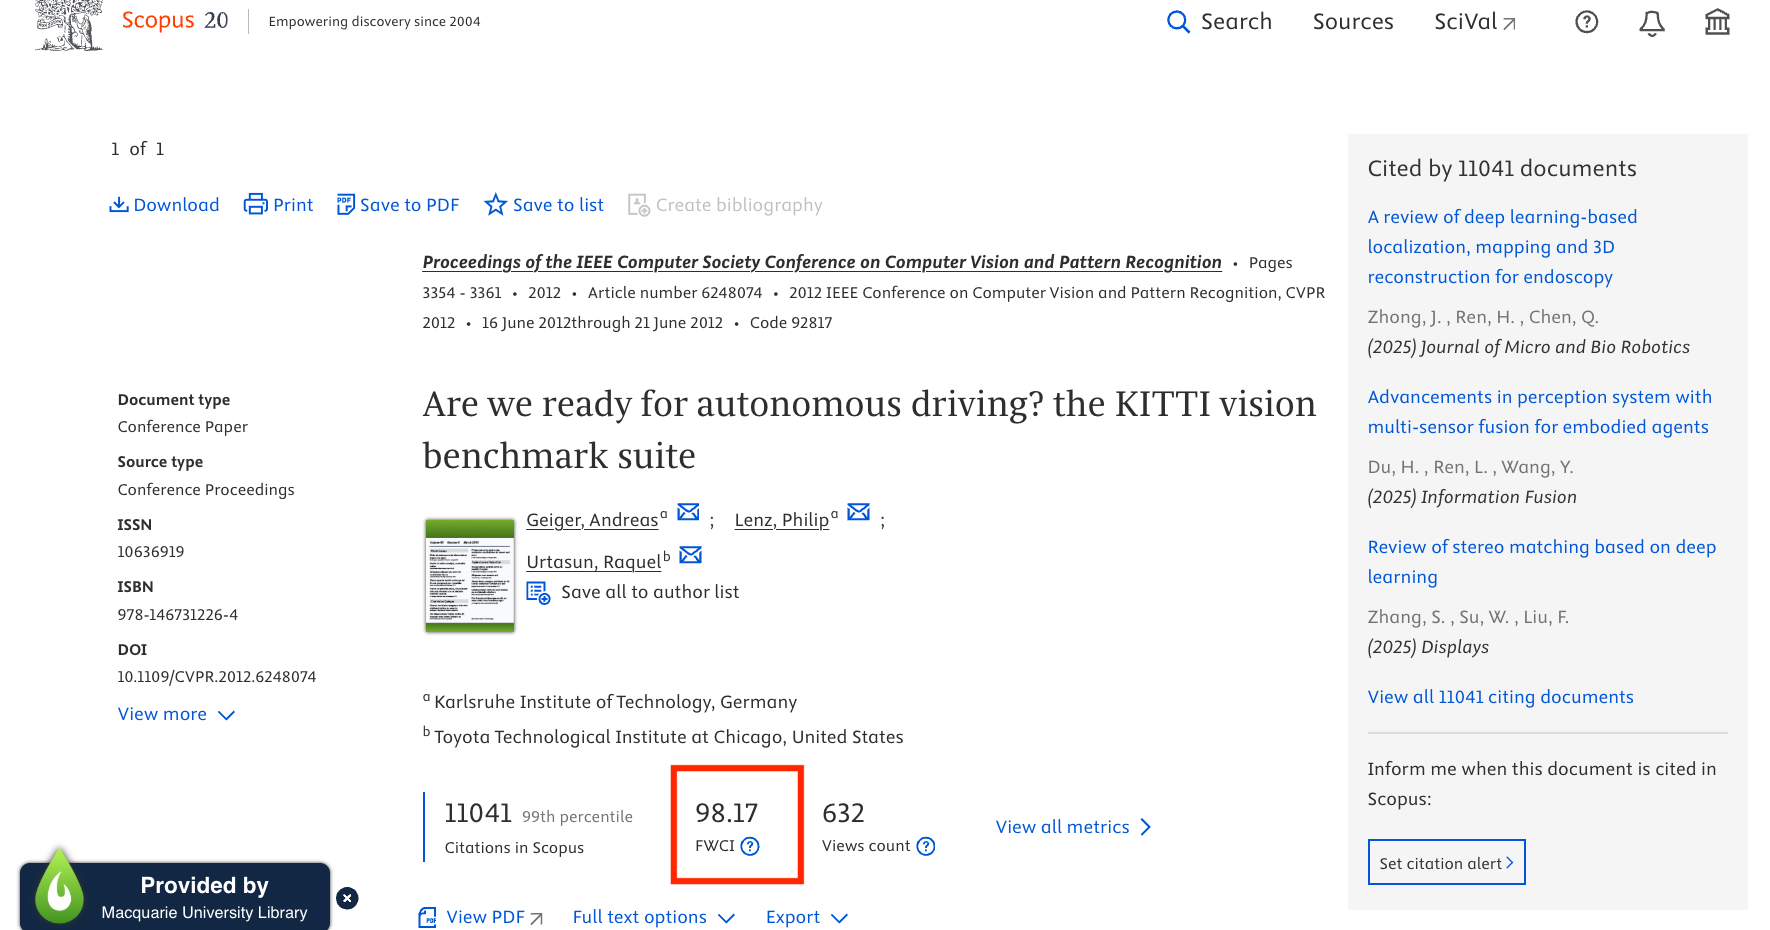Open SciVal from the top menu

pos(1475,21)
